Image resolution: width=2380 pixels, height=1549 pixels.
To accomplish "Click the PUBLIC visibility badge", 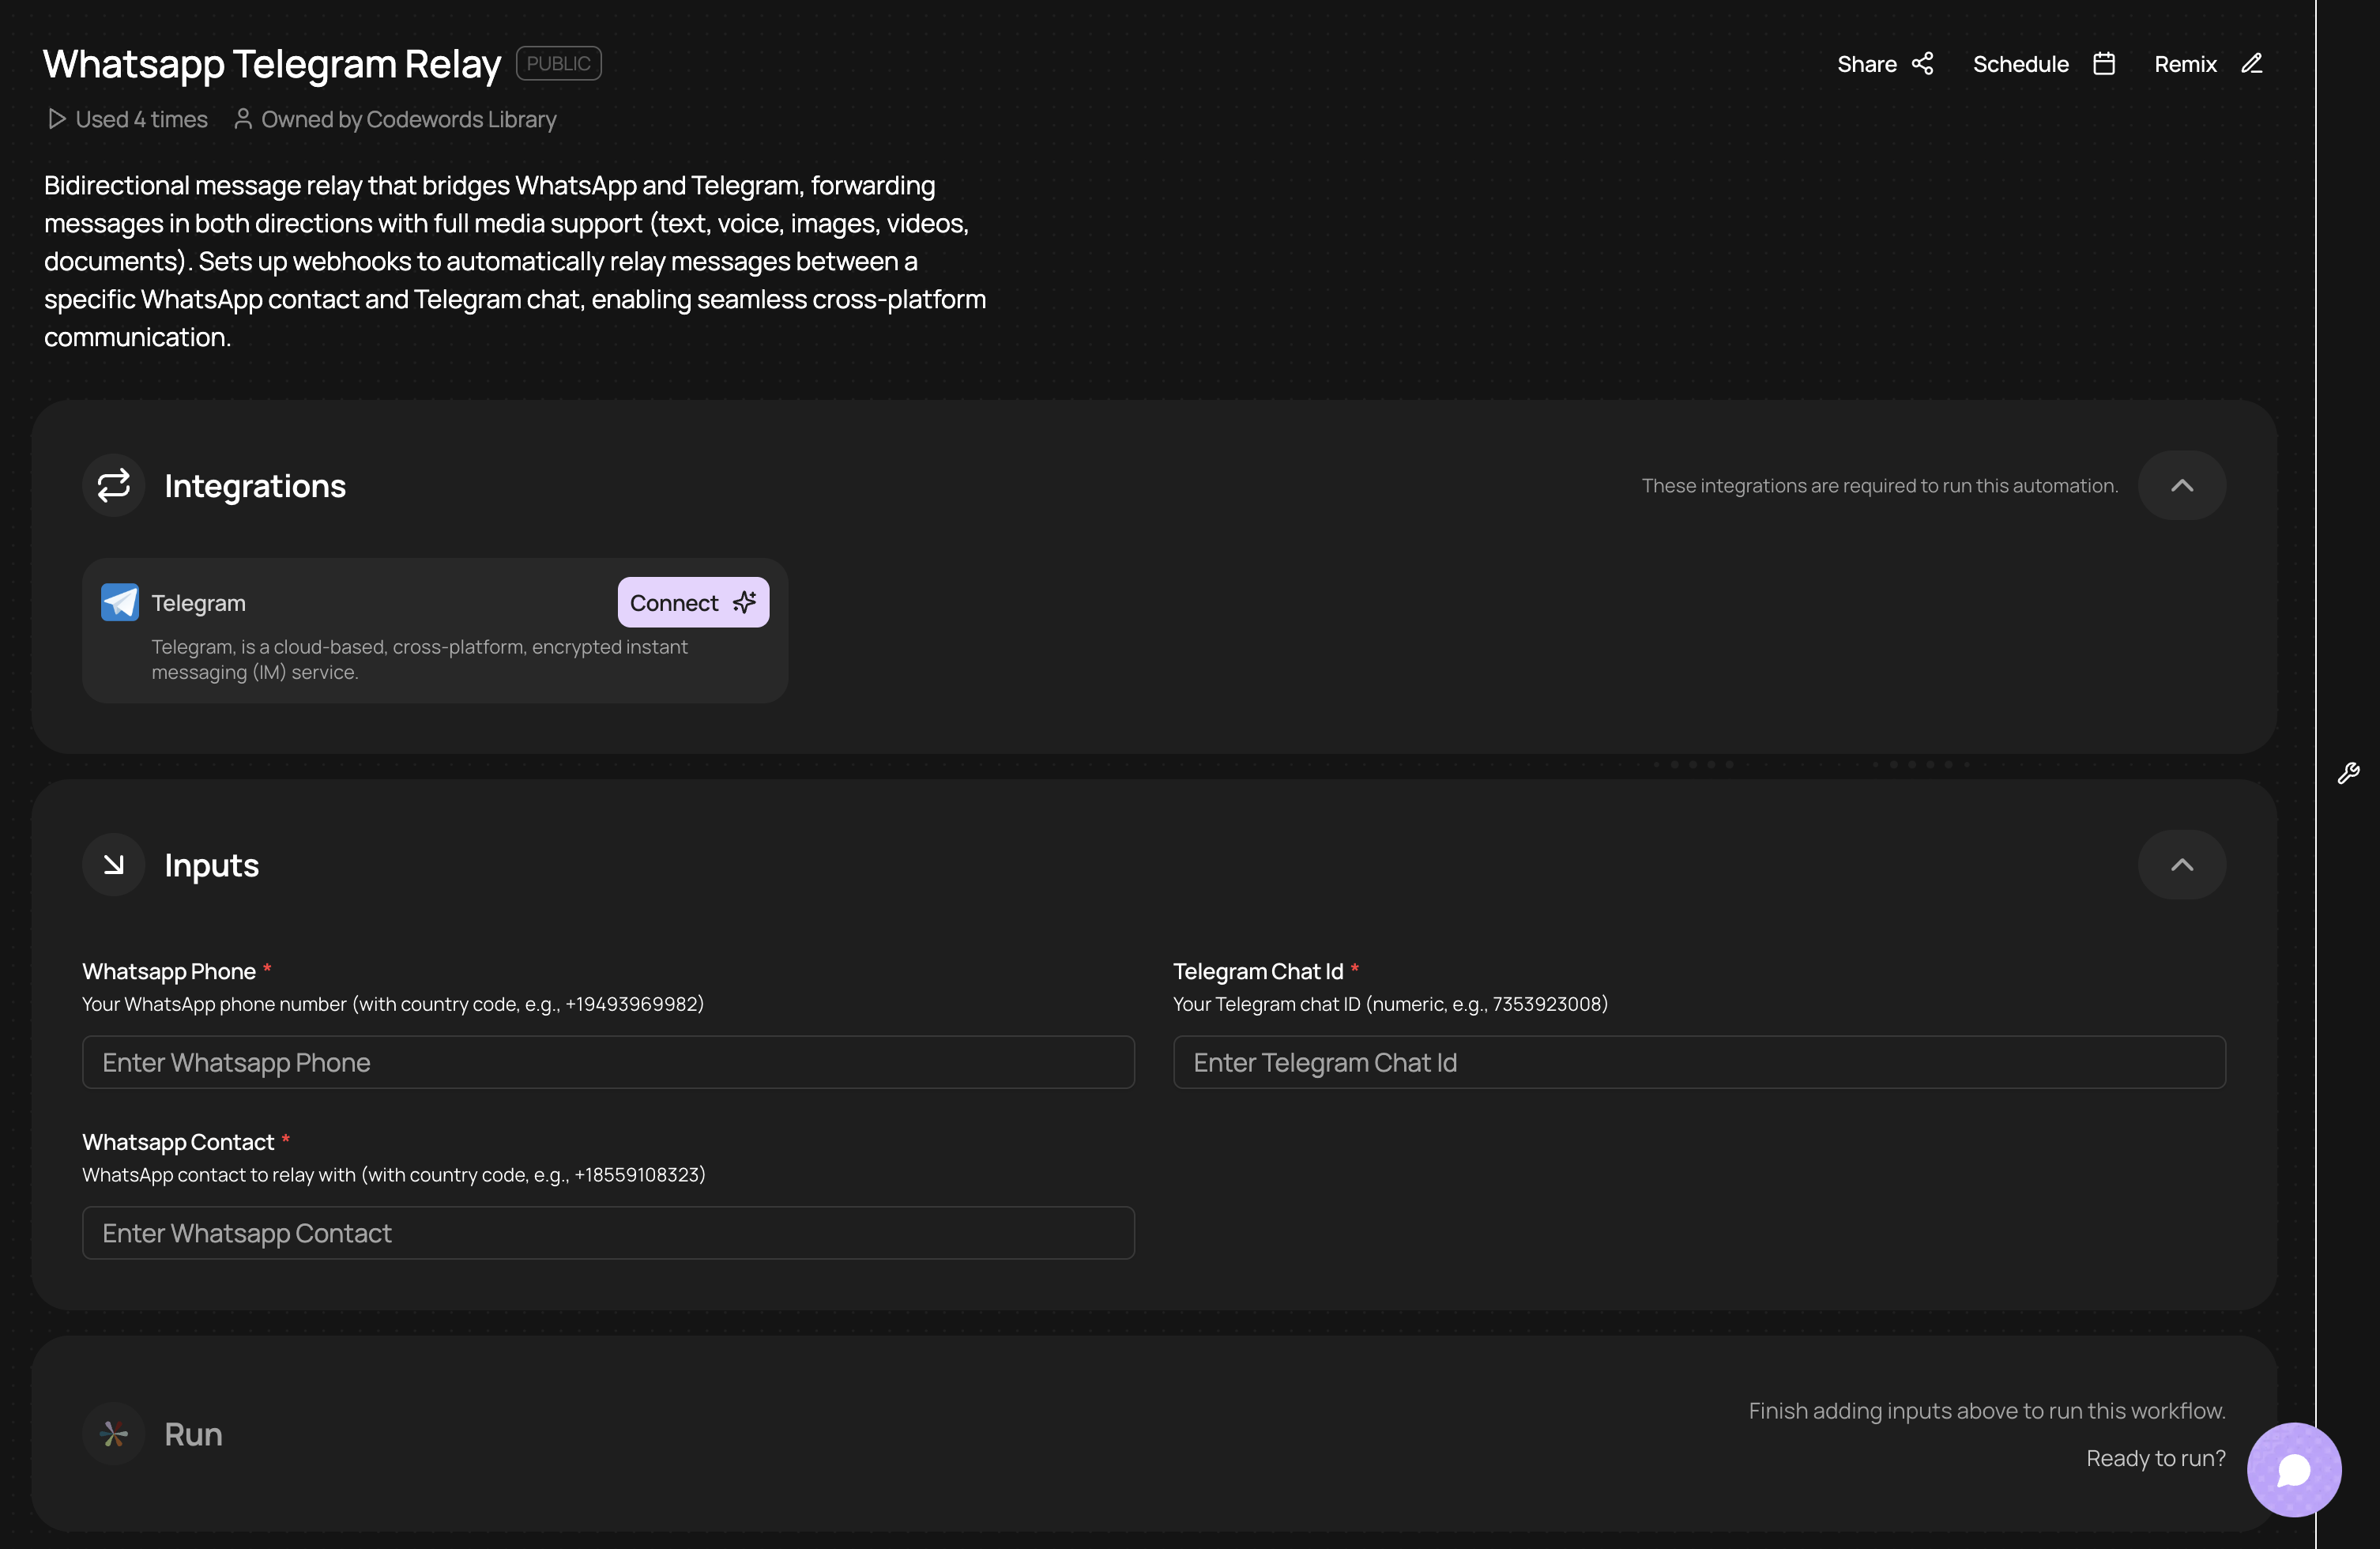I will point(558,63).
